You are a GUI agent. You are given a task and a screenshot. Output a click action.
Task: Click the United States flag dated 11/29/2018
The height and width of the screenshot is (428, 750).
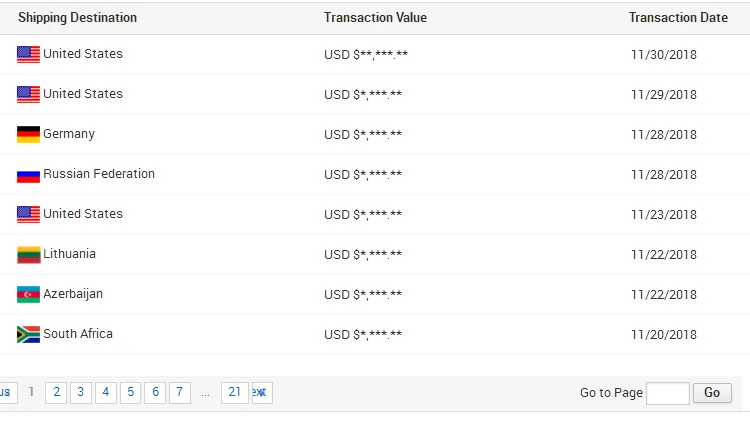28,95
